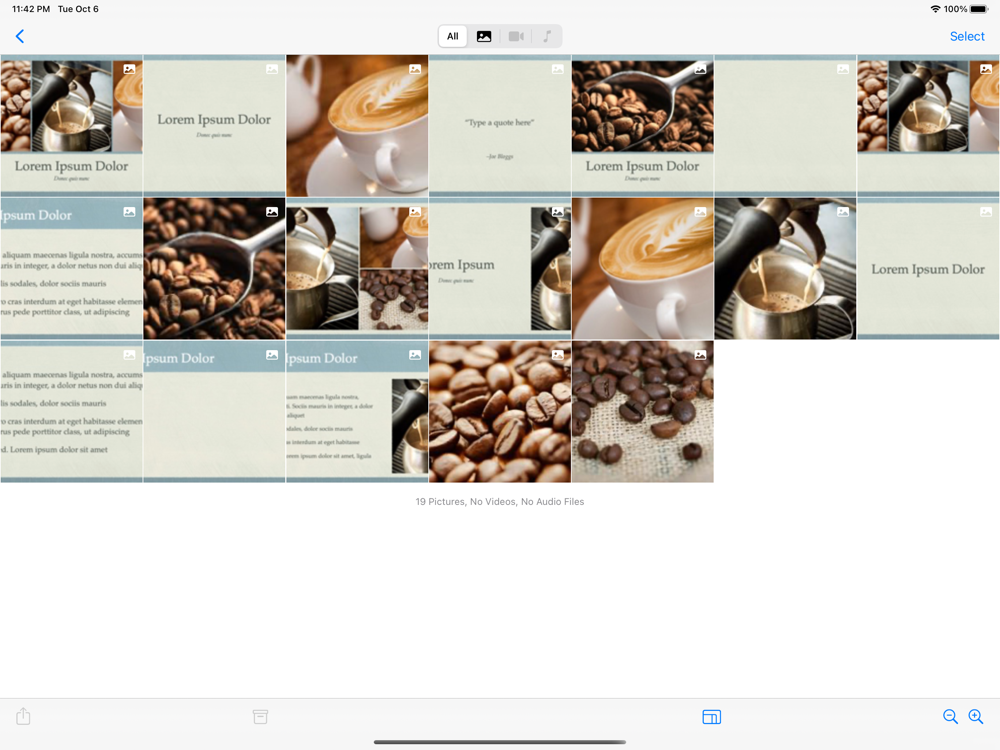Tap the Select button
Image resolution: width=1000 pixels, height=750 pixels.
967,36
